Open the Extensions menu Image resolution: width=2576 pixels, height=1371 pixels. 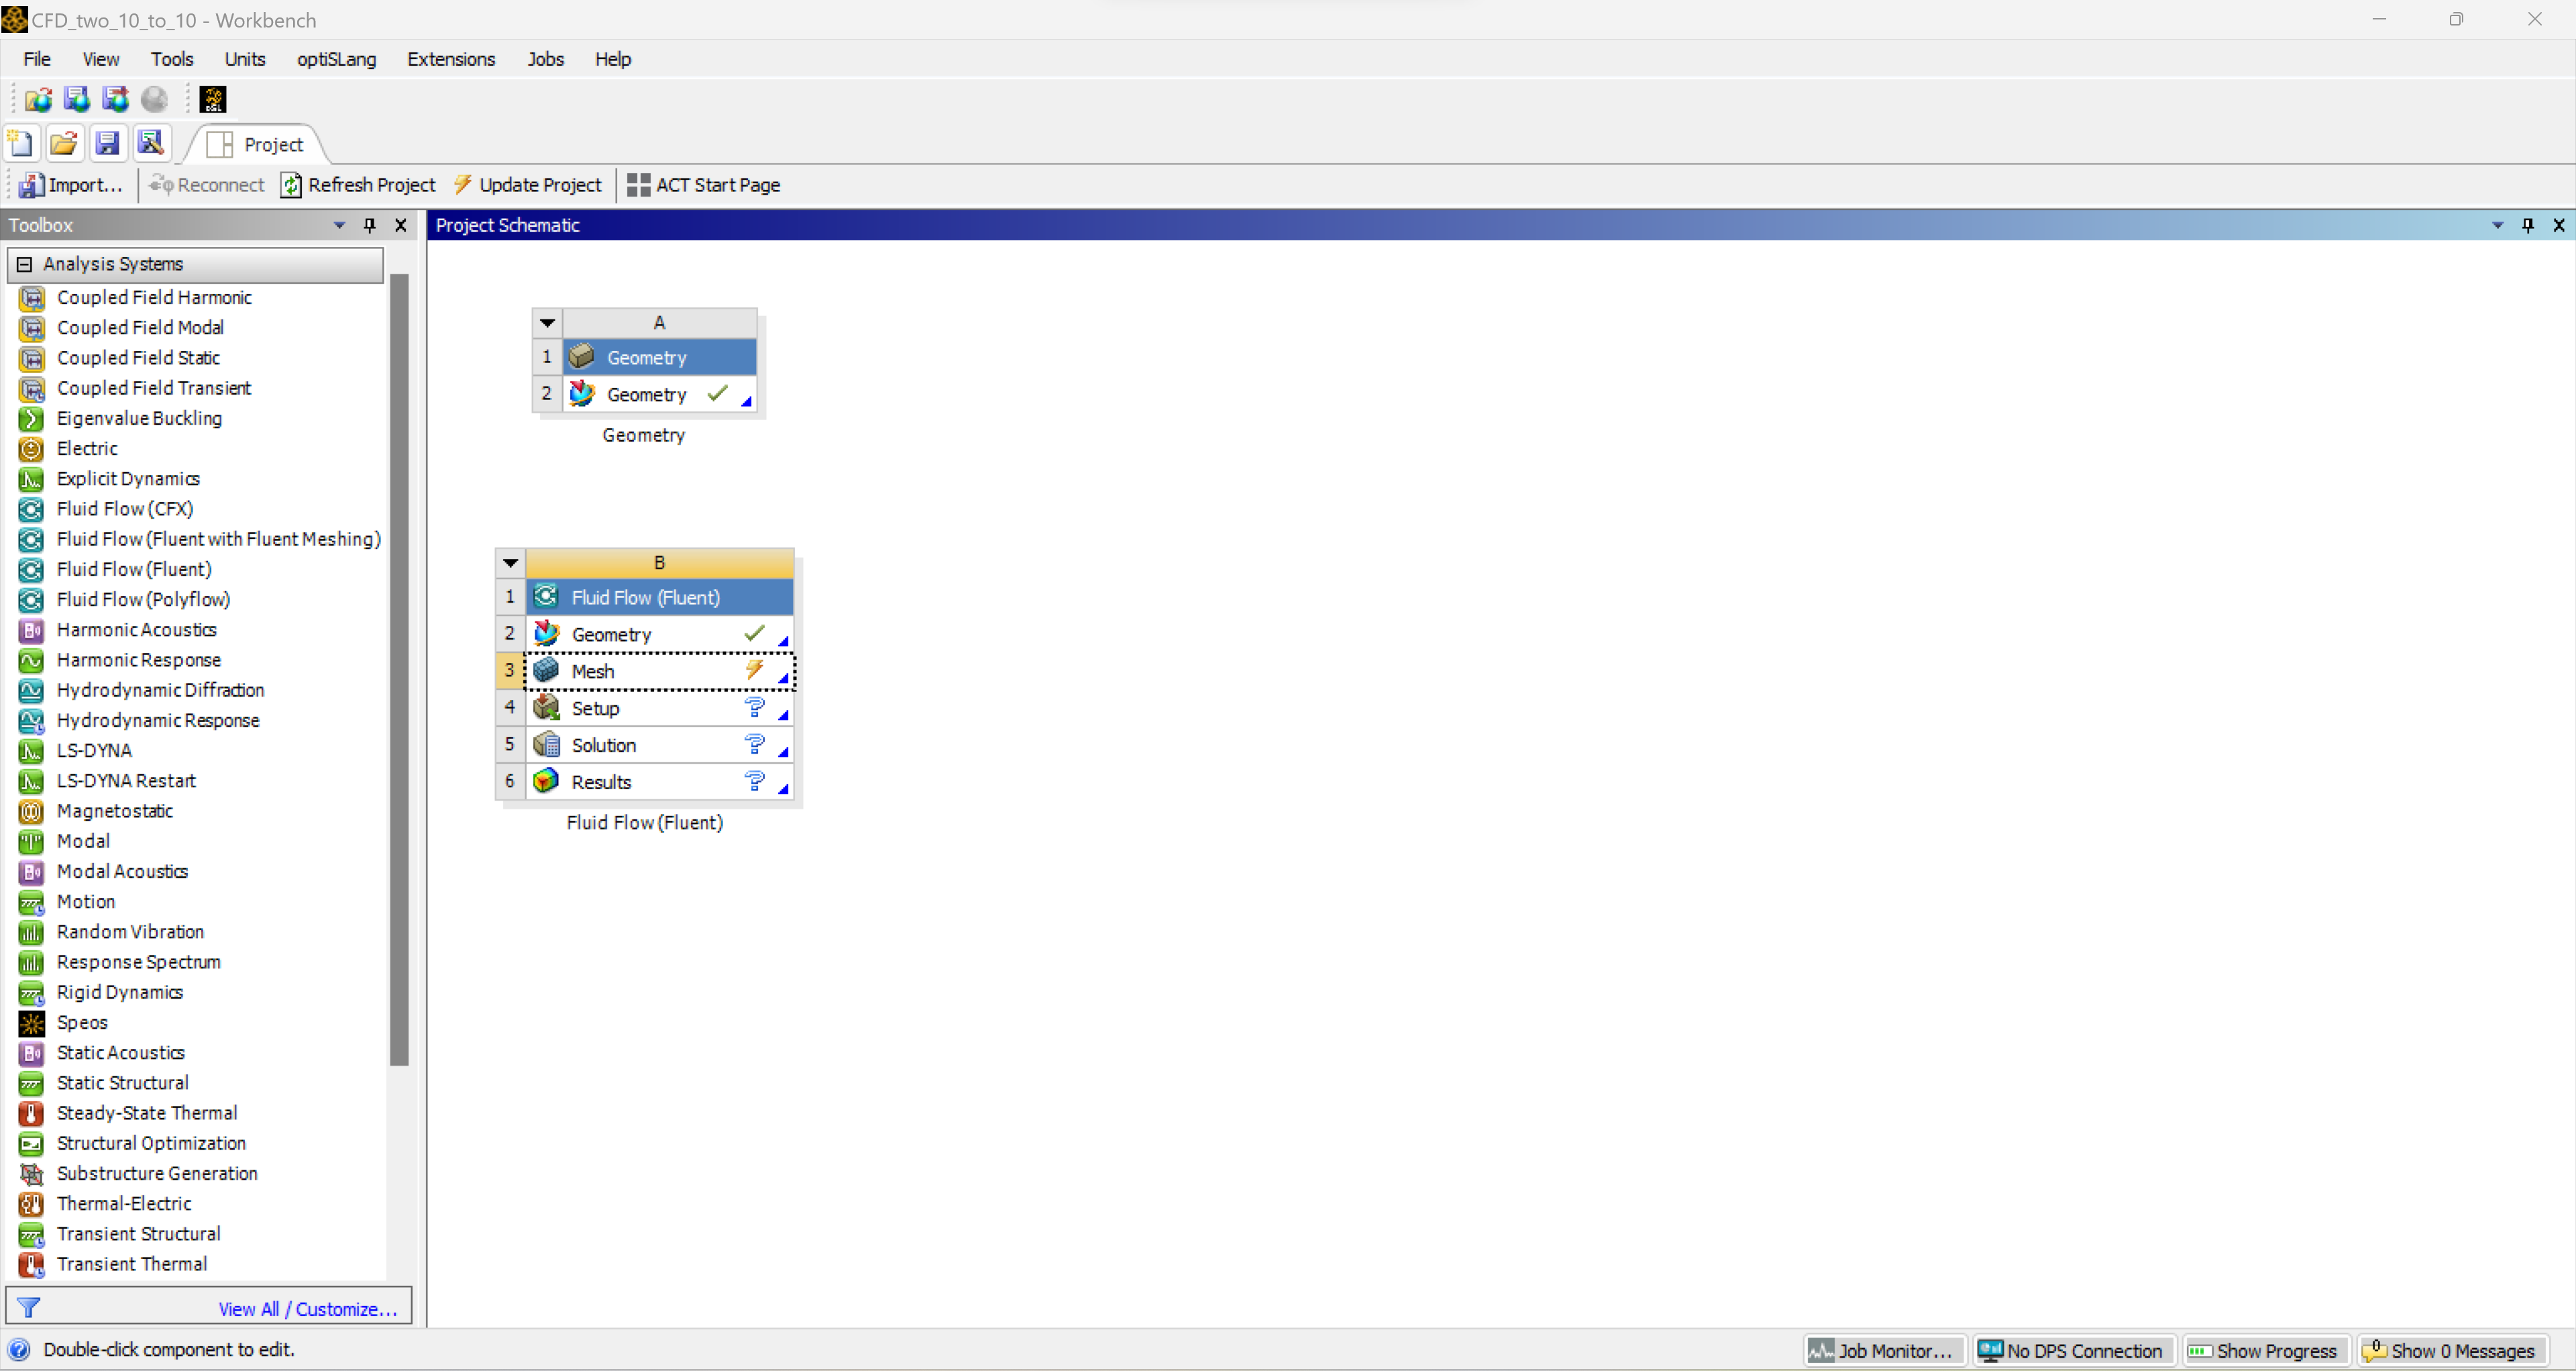click(450, 59)
